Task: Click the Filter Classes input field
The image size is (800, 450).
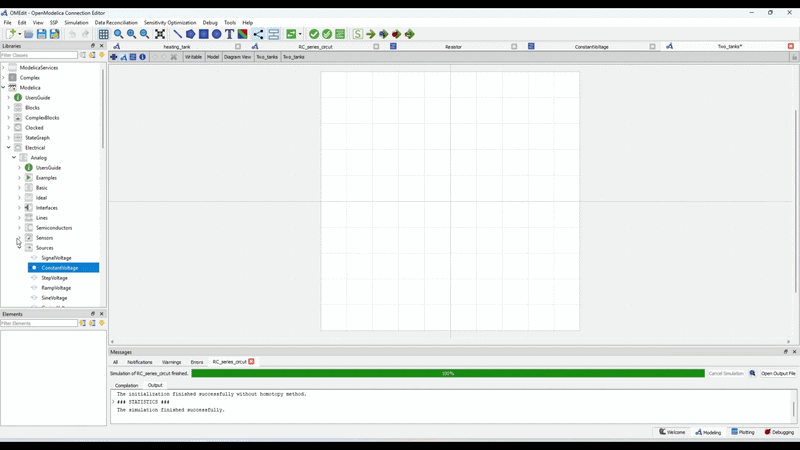Action: 39,55
